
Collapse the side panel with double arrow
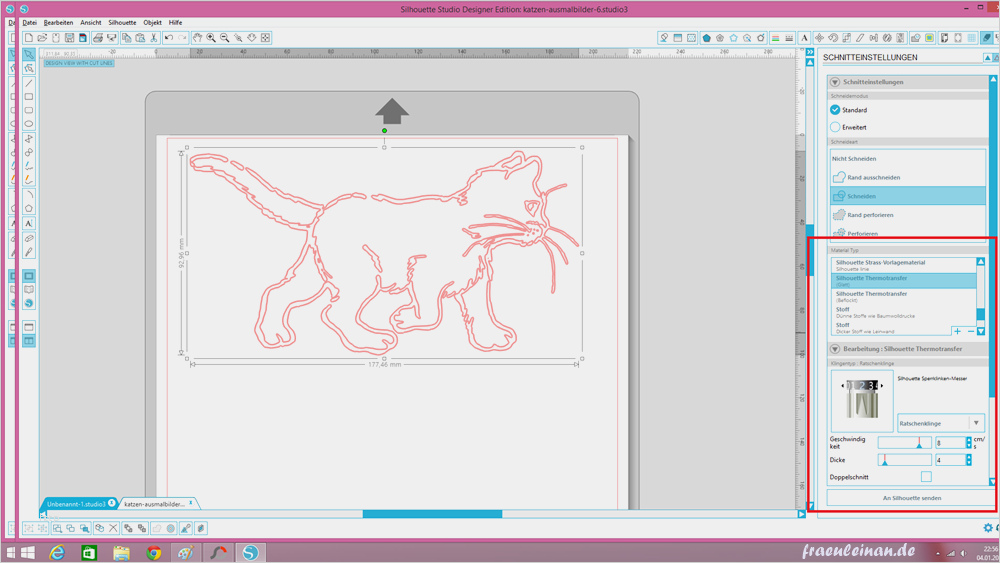(x=810, y=52)
